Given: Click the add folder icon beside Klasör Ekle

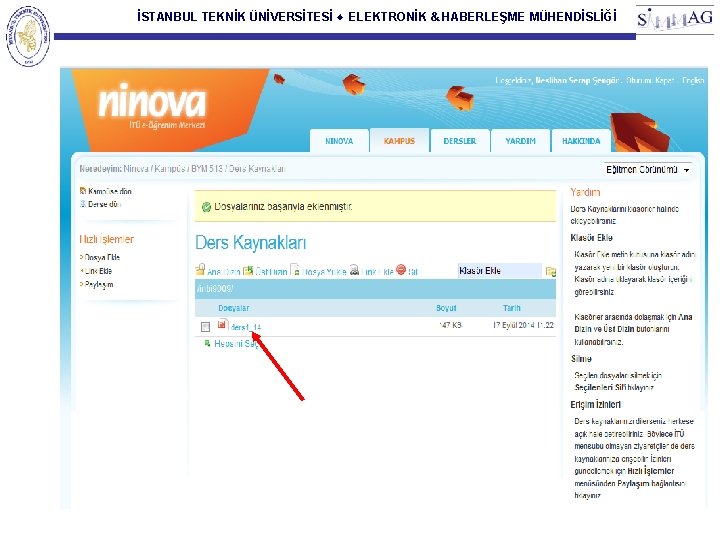Looking at the screenshot, I should (551, 271).
